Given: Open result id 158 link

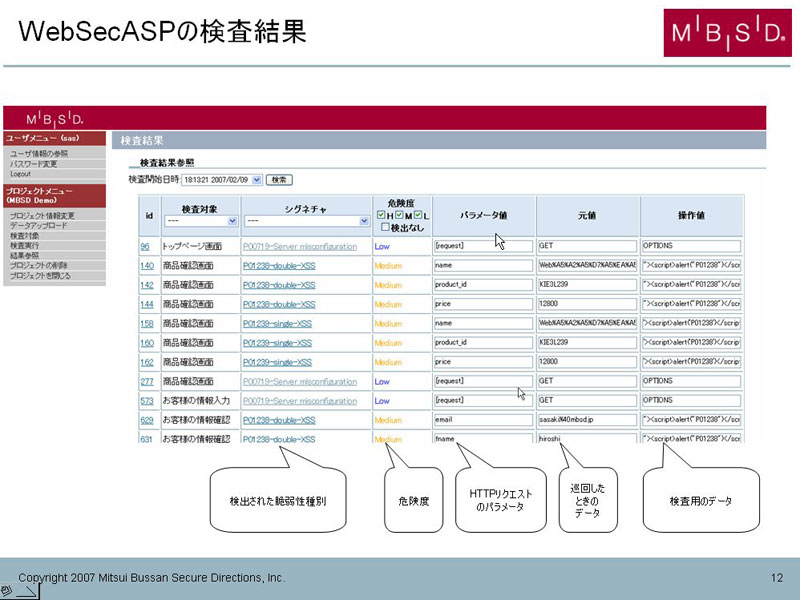Looking at the screenshot, I should [x=147, y=324].
